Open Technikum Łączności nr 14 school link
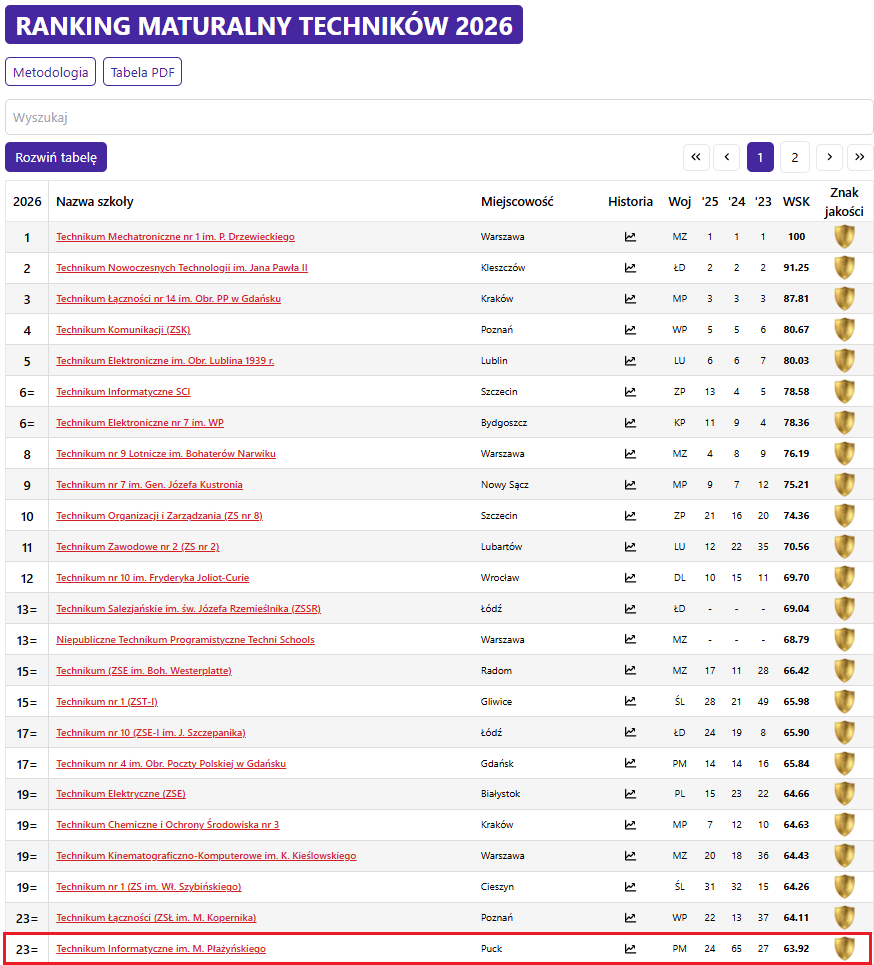This screenshot has height=965, width=874. 168,299
